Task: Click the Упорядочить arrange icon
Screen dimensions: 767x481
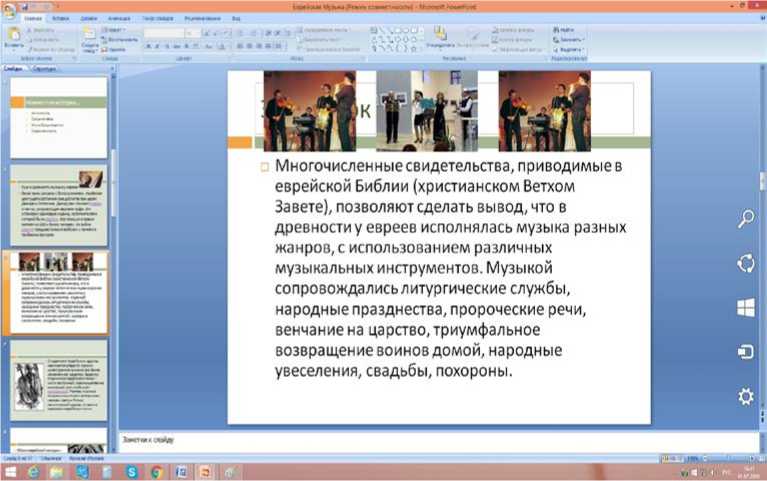Action: [440, 37]
